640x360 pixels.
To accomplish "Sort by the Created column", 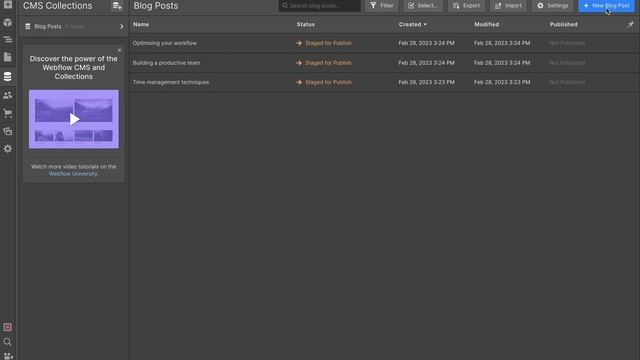I will point(413,24).
